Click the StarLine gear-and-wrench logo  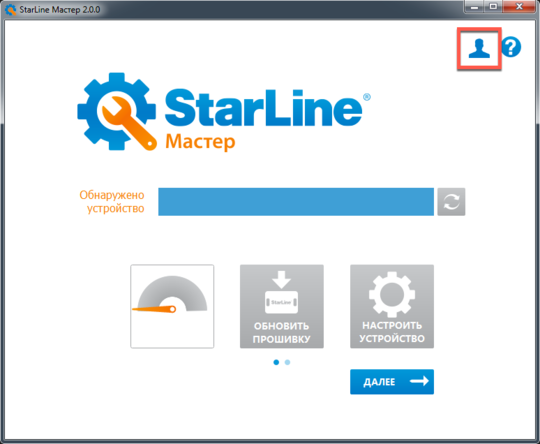117,112
